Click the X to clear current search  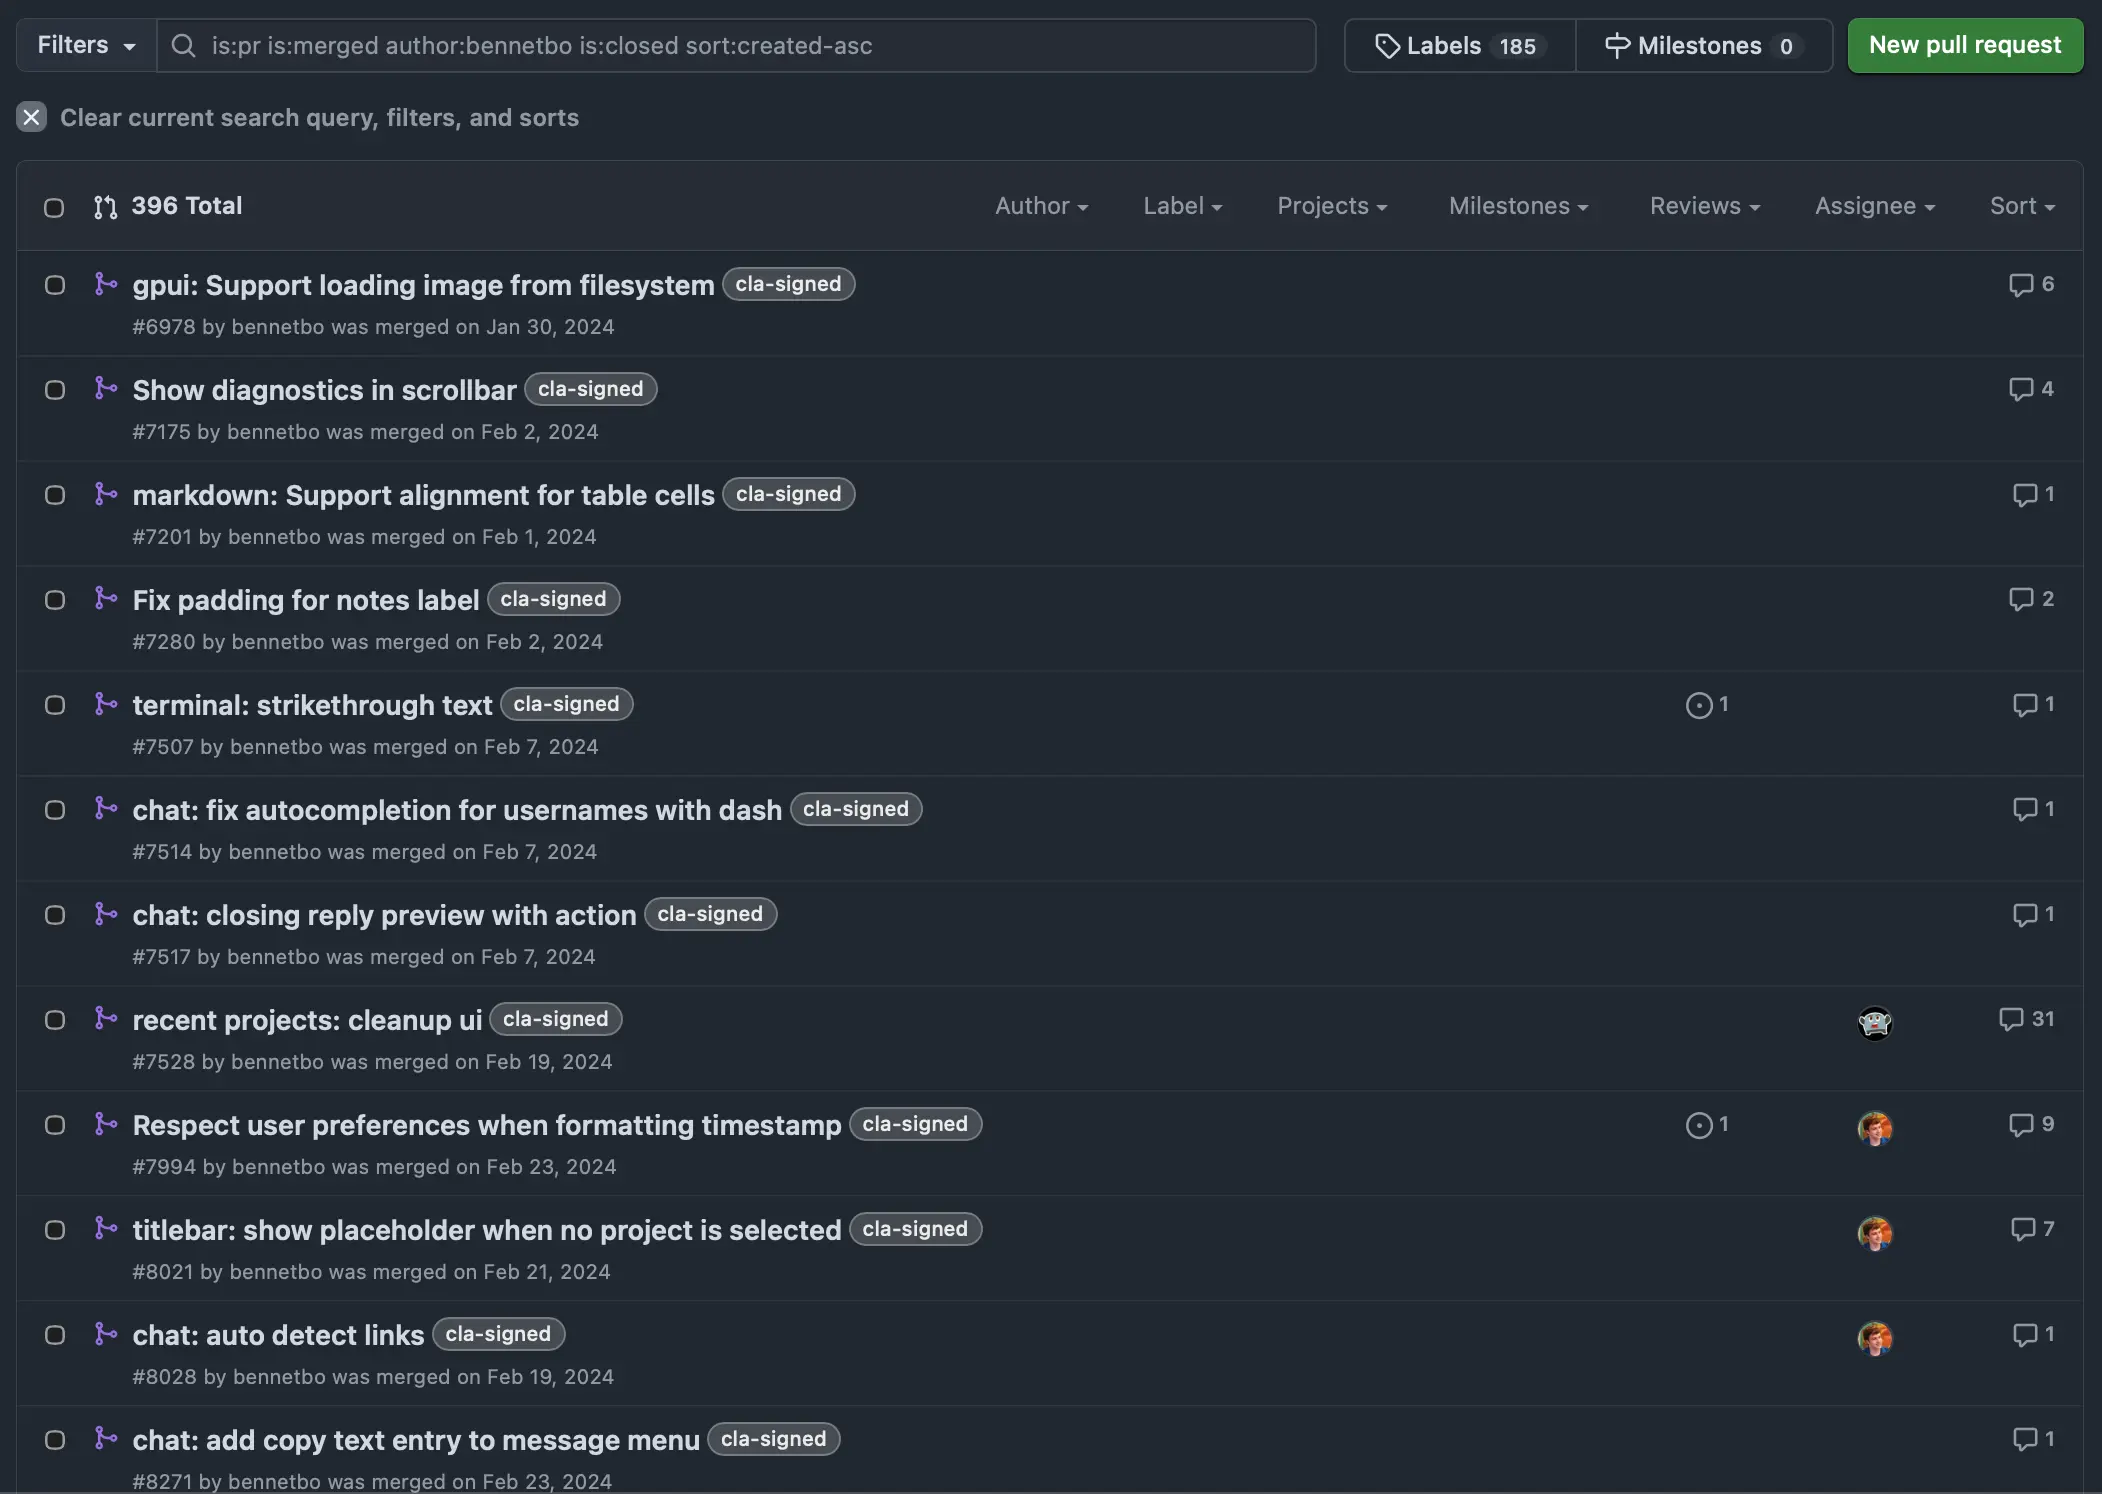tap(31, 117)
